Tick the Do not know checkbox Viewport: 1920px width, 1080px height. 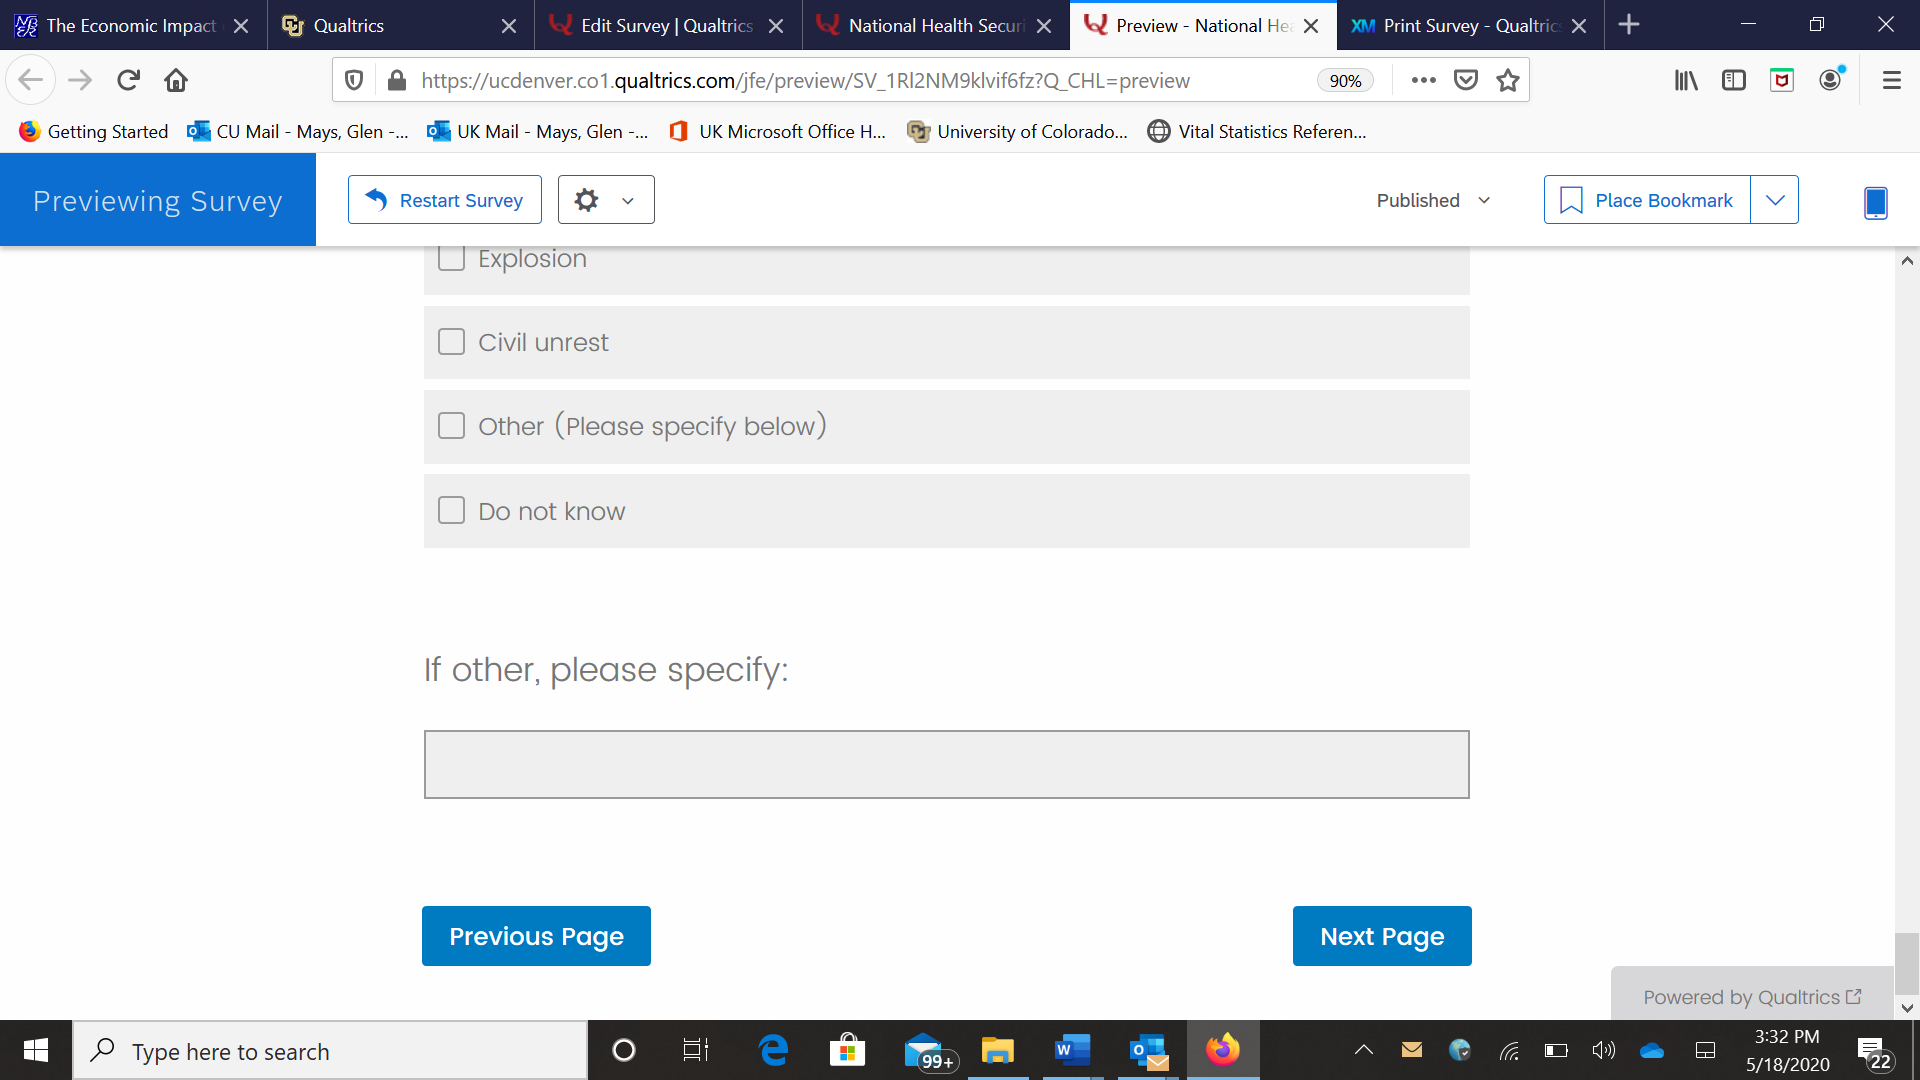tap(452, 511)
